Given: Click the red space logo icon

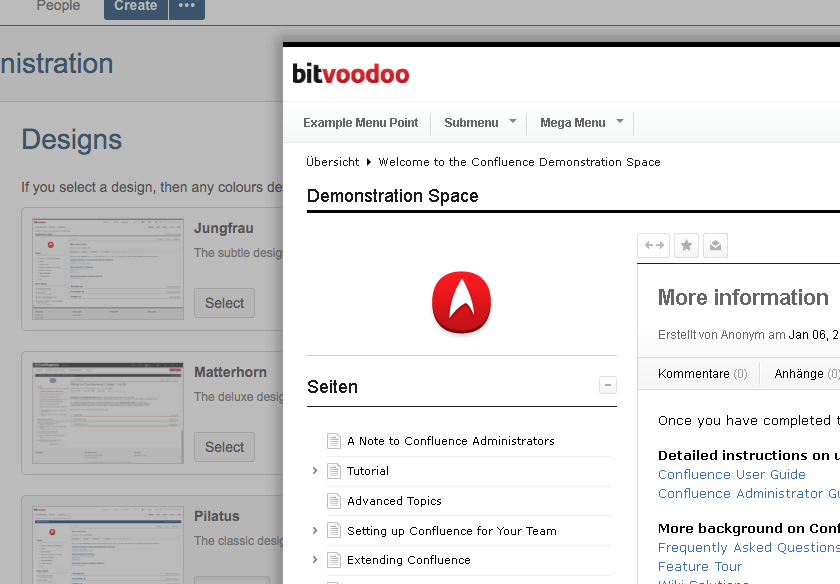Looking at the screenshot, I should tap(461, 304).
